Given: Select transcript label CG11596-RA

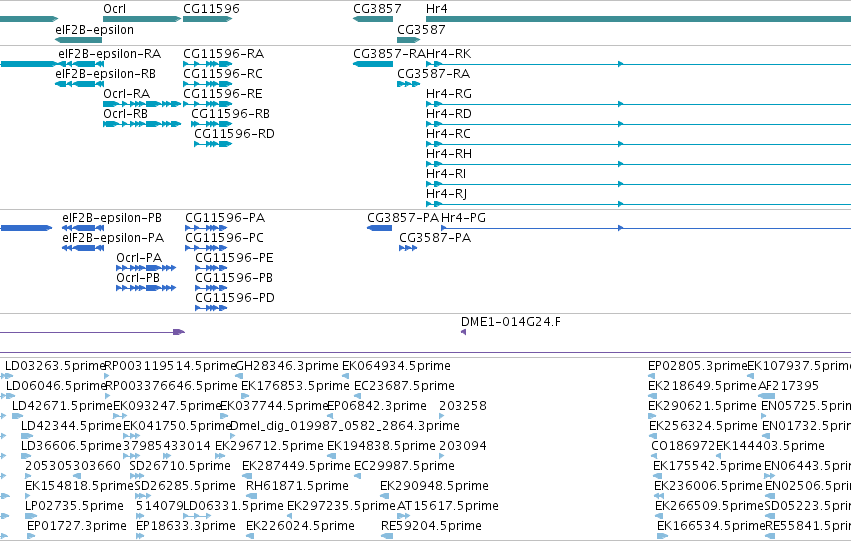Looking at the screenshot, I should 224,54.
